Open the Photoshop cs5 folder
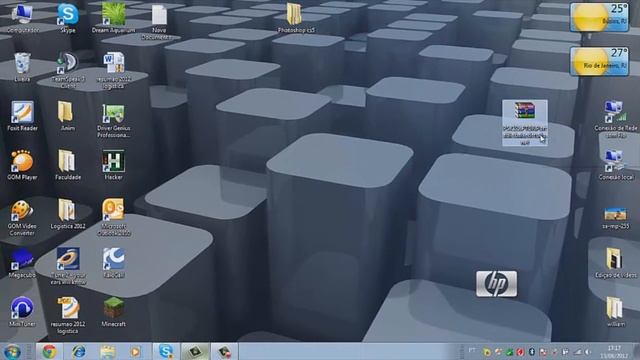 coord(296,18)
